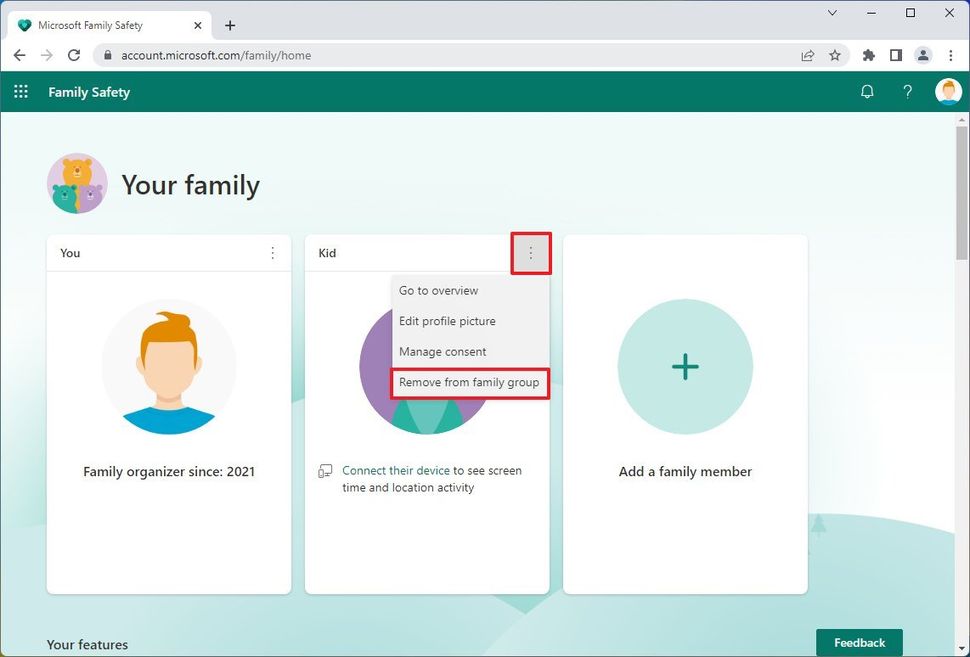The image size is (970, 657).
Task: Open the You card options menu
Action: tap(272, 253)
